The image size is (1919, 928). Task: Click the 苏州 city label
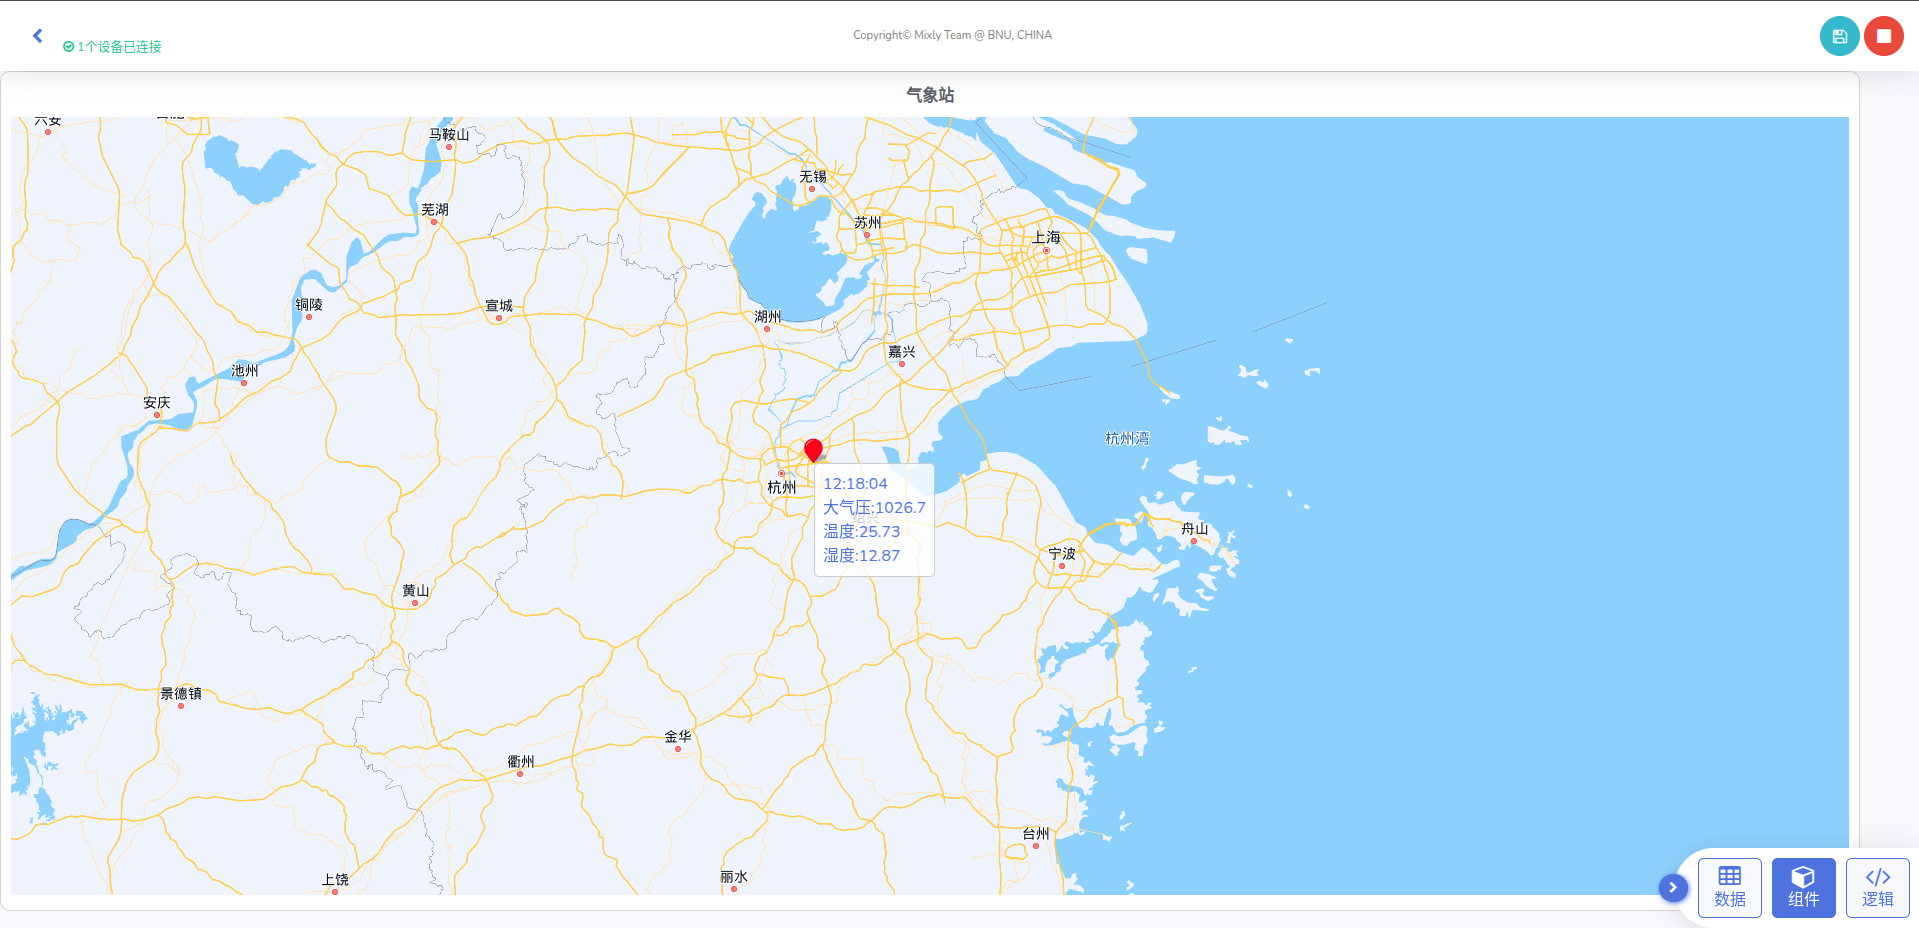(x=867, y=222)
